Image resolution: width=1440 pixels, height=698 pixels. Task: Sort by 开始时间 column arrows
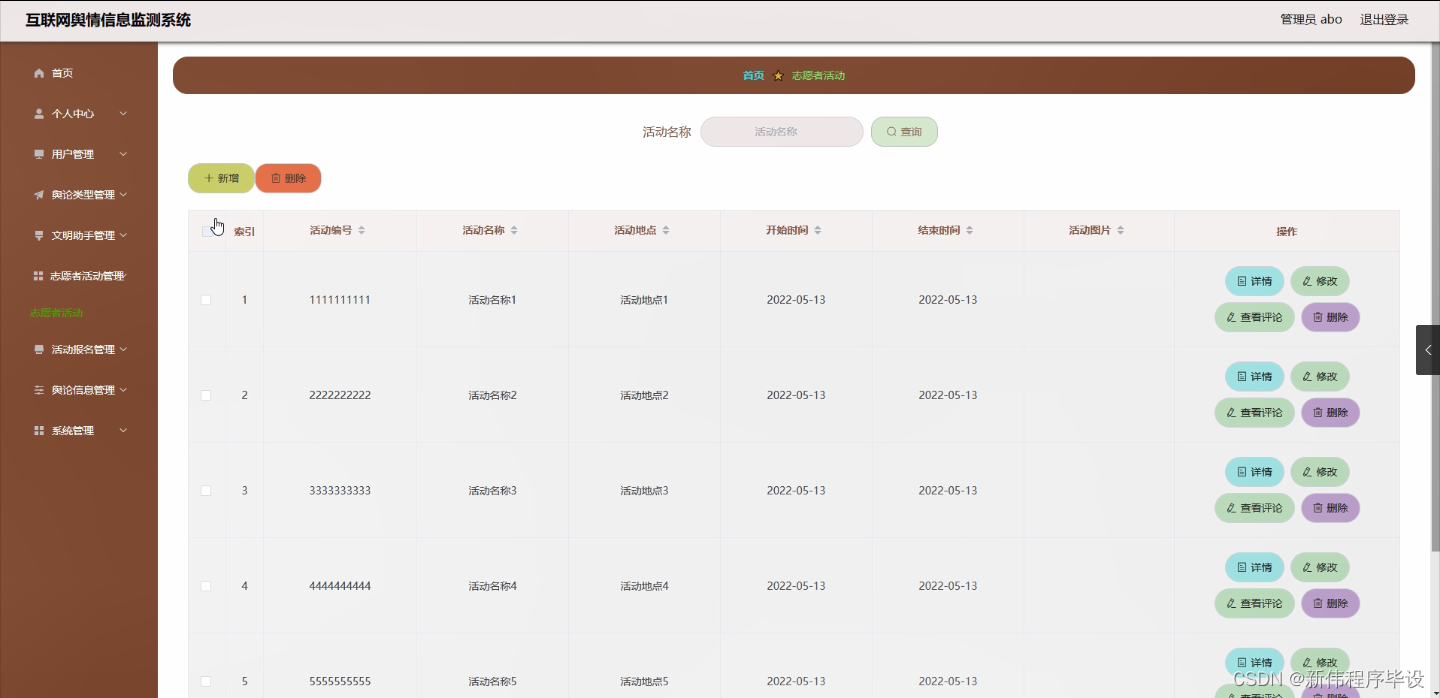coord(818,231)
